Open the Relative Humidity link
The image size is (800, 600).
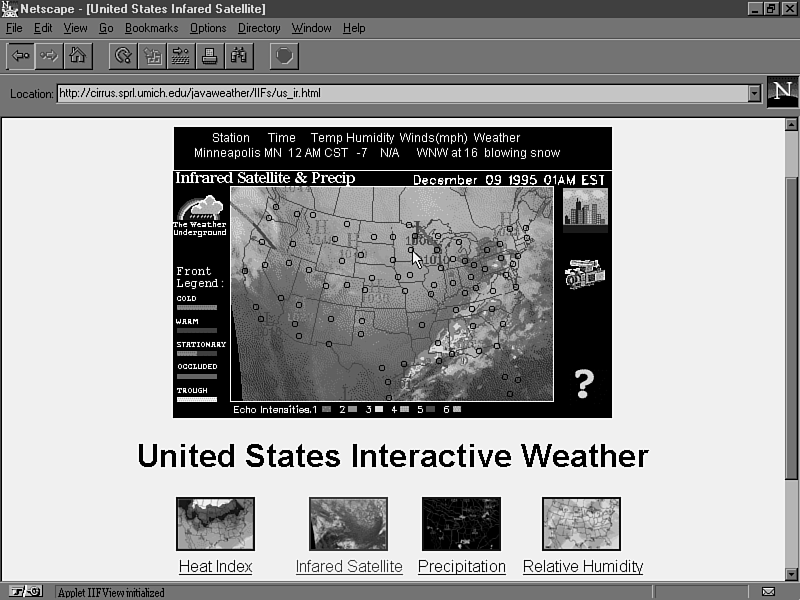point(582,567)
